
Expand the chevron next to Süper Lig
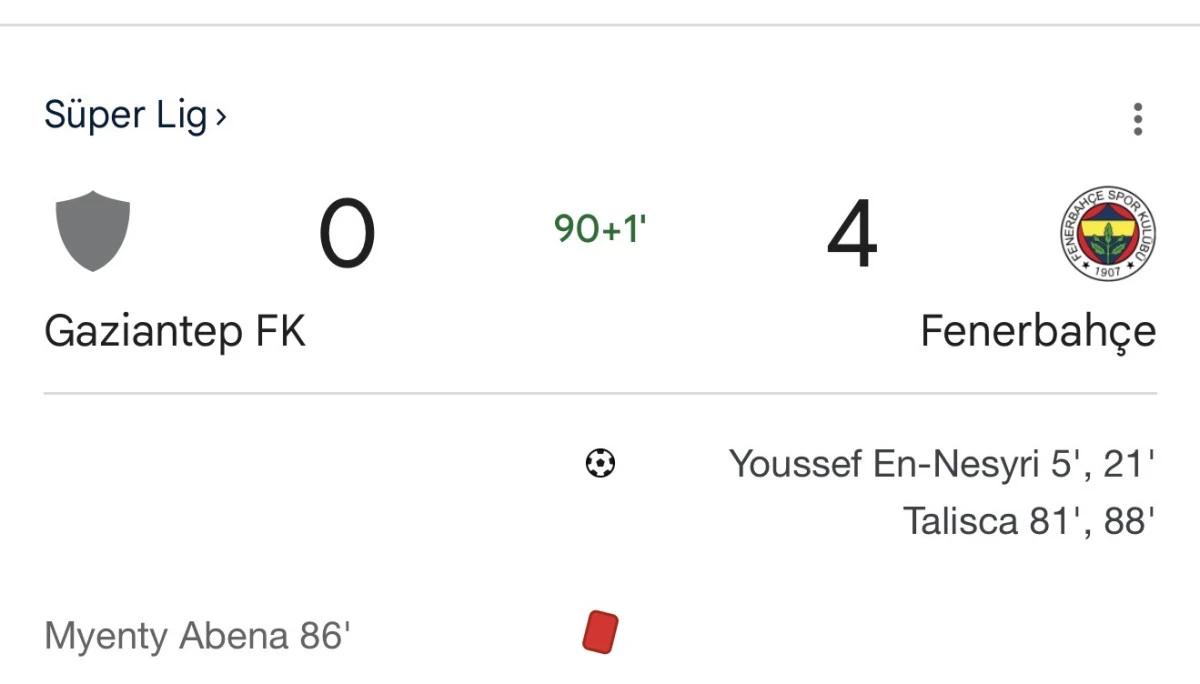(x=221, y=117)
